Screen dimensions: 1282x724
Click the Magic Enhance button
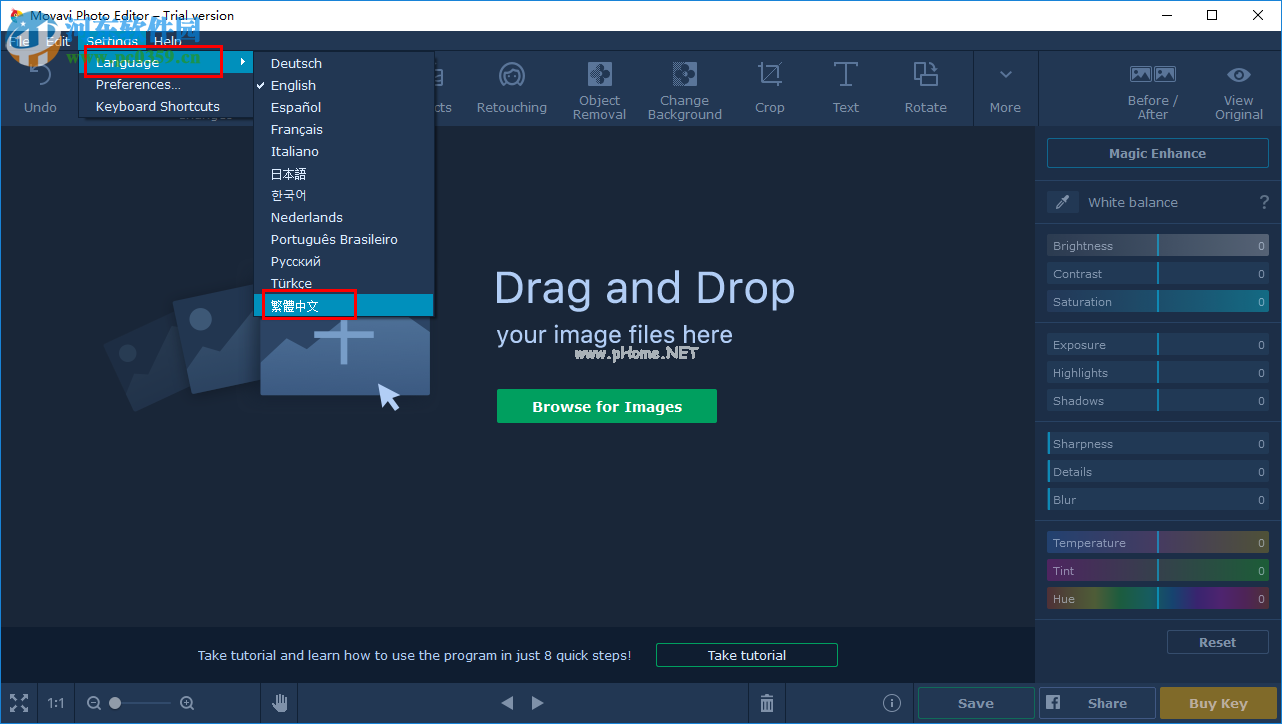(x=1157, y=153)
